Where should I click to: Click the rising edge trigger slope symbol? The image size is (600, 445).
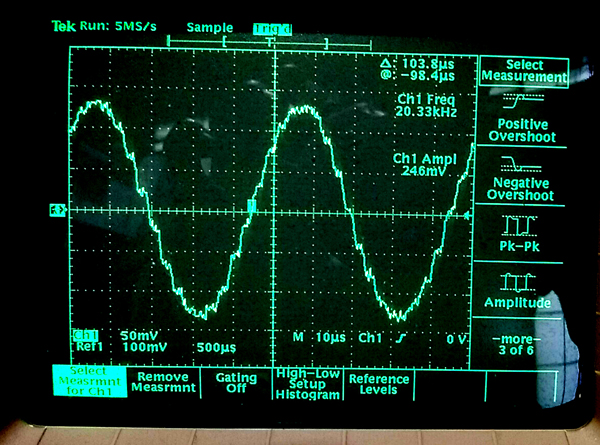[x=401, y=338]
